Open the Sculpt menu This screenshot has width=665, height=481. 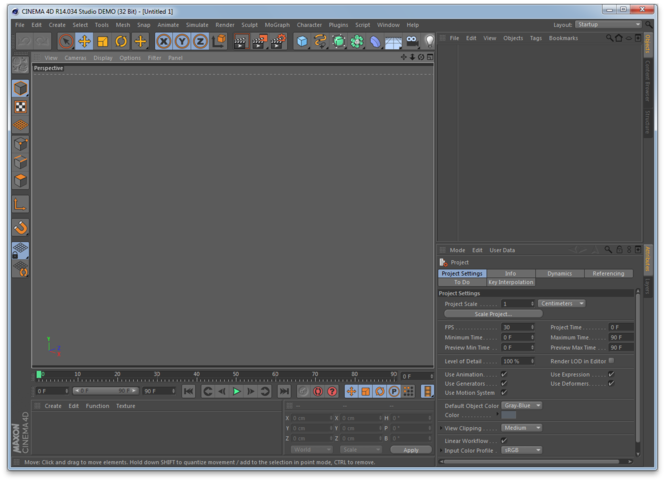(249, 25)
